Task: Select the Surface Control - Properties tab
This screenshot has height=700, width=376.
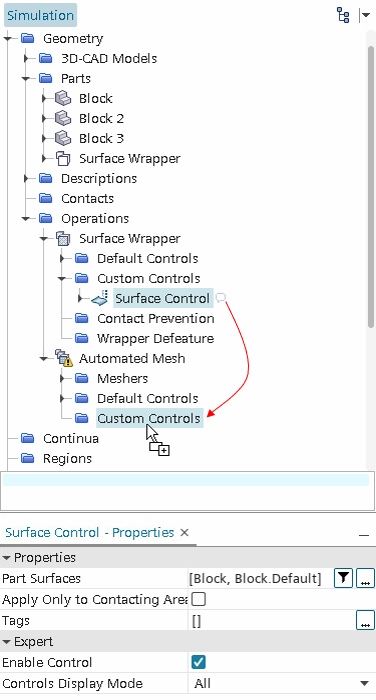Action: [90, 532]
